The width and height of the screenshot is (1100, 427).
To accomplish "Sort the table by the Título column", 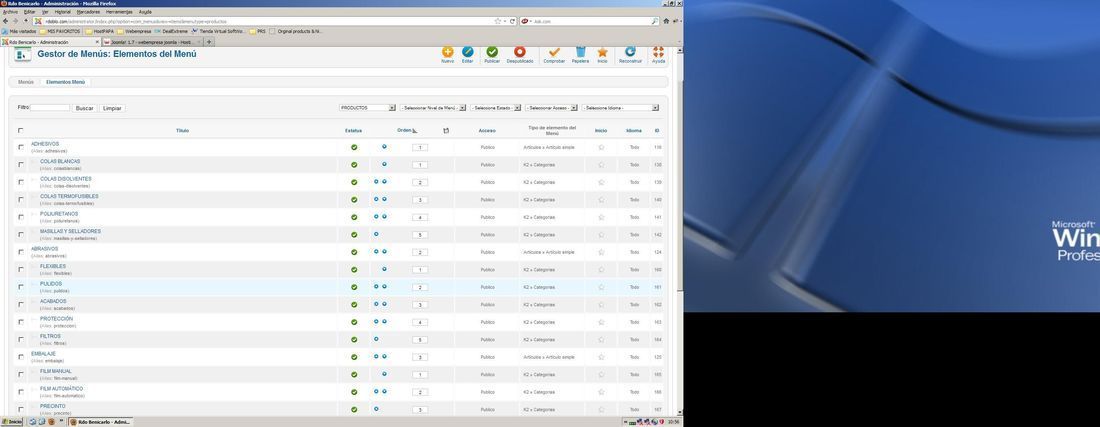I will click(x=182, y=130).
